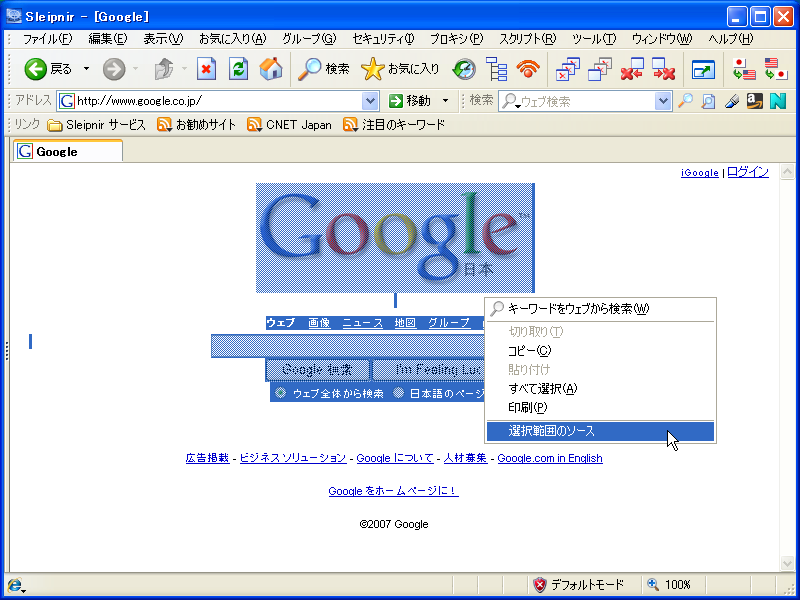Expand the ウェブ検索 search box dropdown
Image resolution: width=800 pixels, height=600 pixels.
tap(663, 101)
